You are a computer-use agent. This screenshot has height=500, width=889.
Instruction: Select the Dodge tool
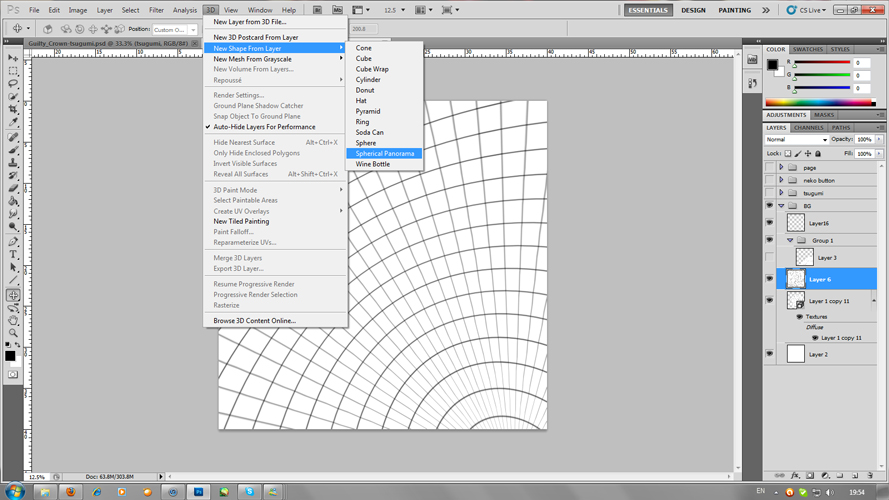[13, 227]
